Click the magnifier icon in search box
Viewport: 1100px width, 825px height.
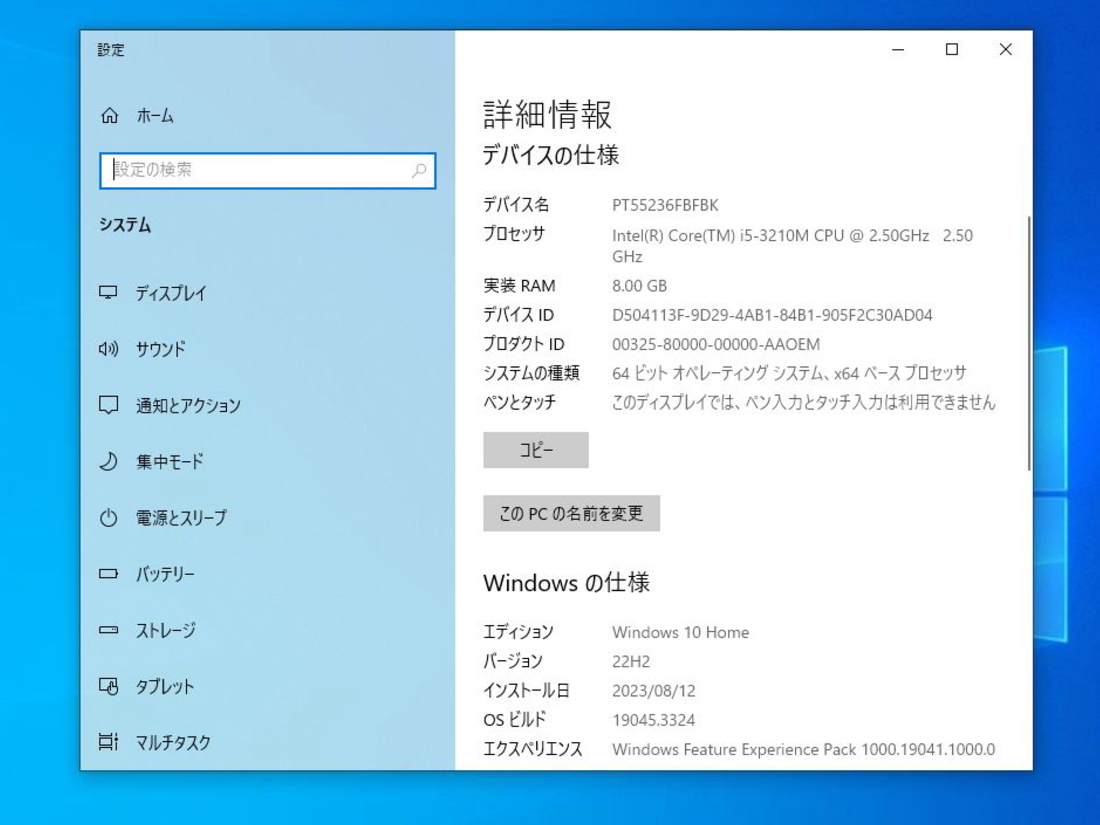[419, 170]
